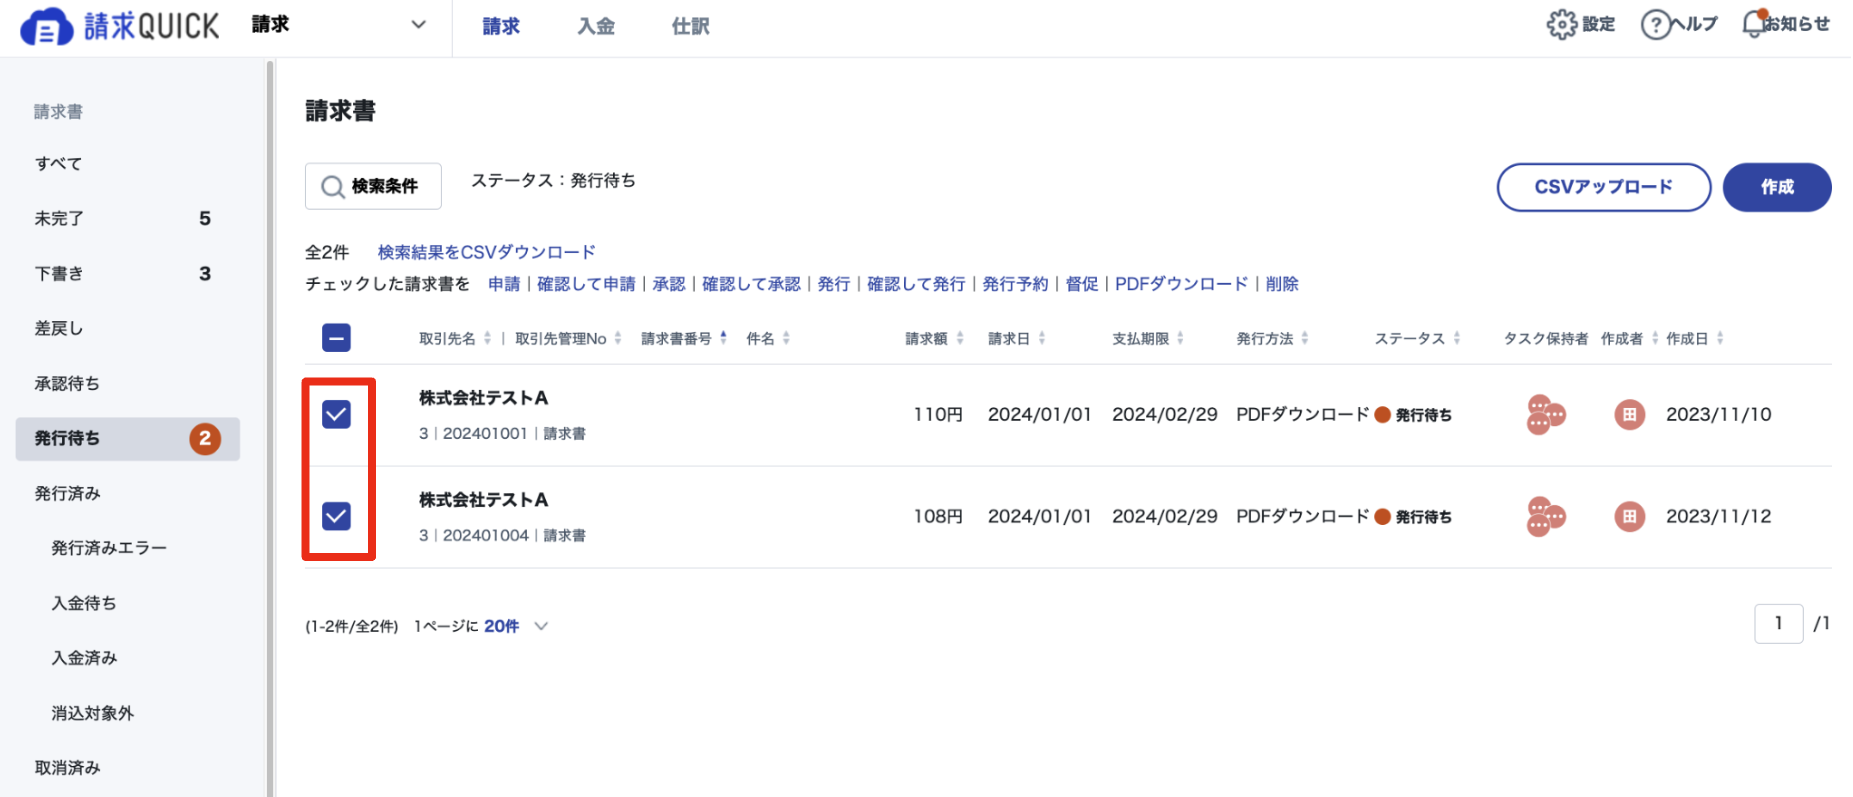Image resolution: width=1853 pixels, height=797 pixels.
Task: Select 発行済み in the sidebar
Action: pyautogui.click(x=128, y=494)
